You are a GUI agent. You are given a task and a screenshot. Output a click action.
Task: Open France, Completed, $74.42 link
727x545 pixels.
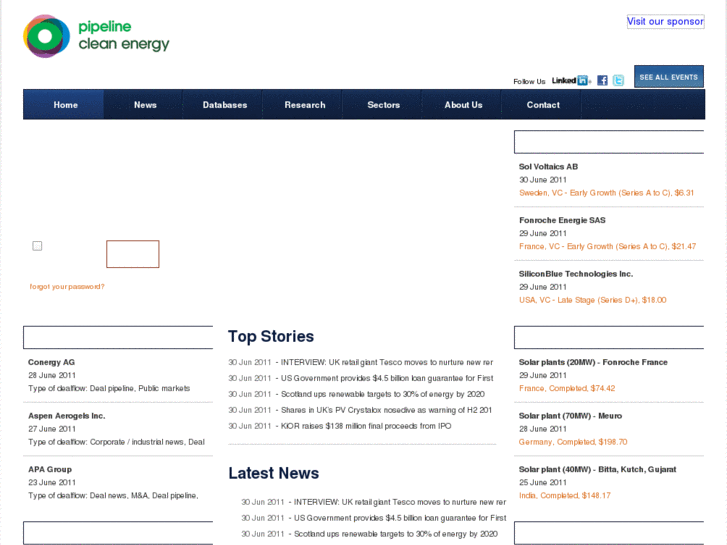pyautogui.click(x=567, y=388)
